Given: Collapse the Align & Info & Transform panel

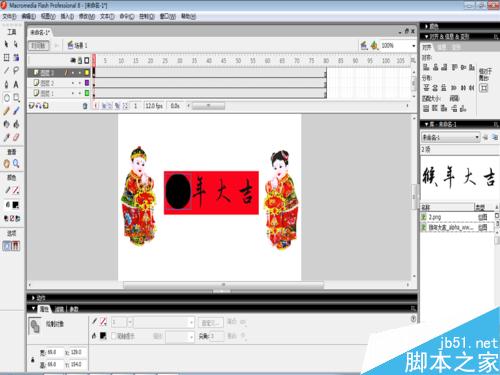Looking at the screenshot, I should point(426,36).
